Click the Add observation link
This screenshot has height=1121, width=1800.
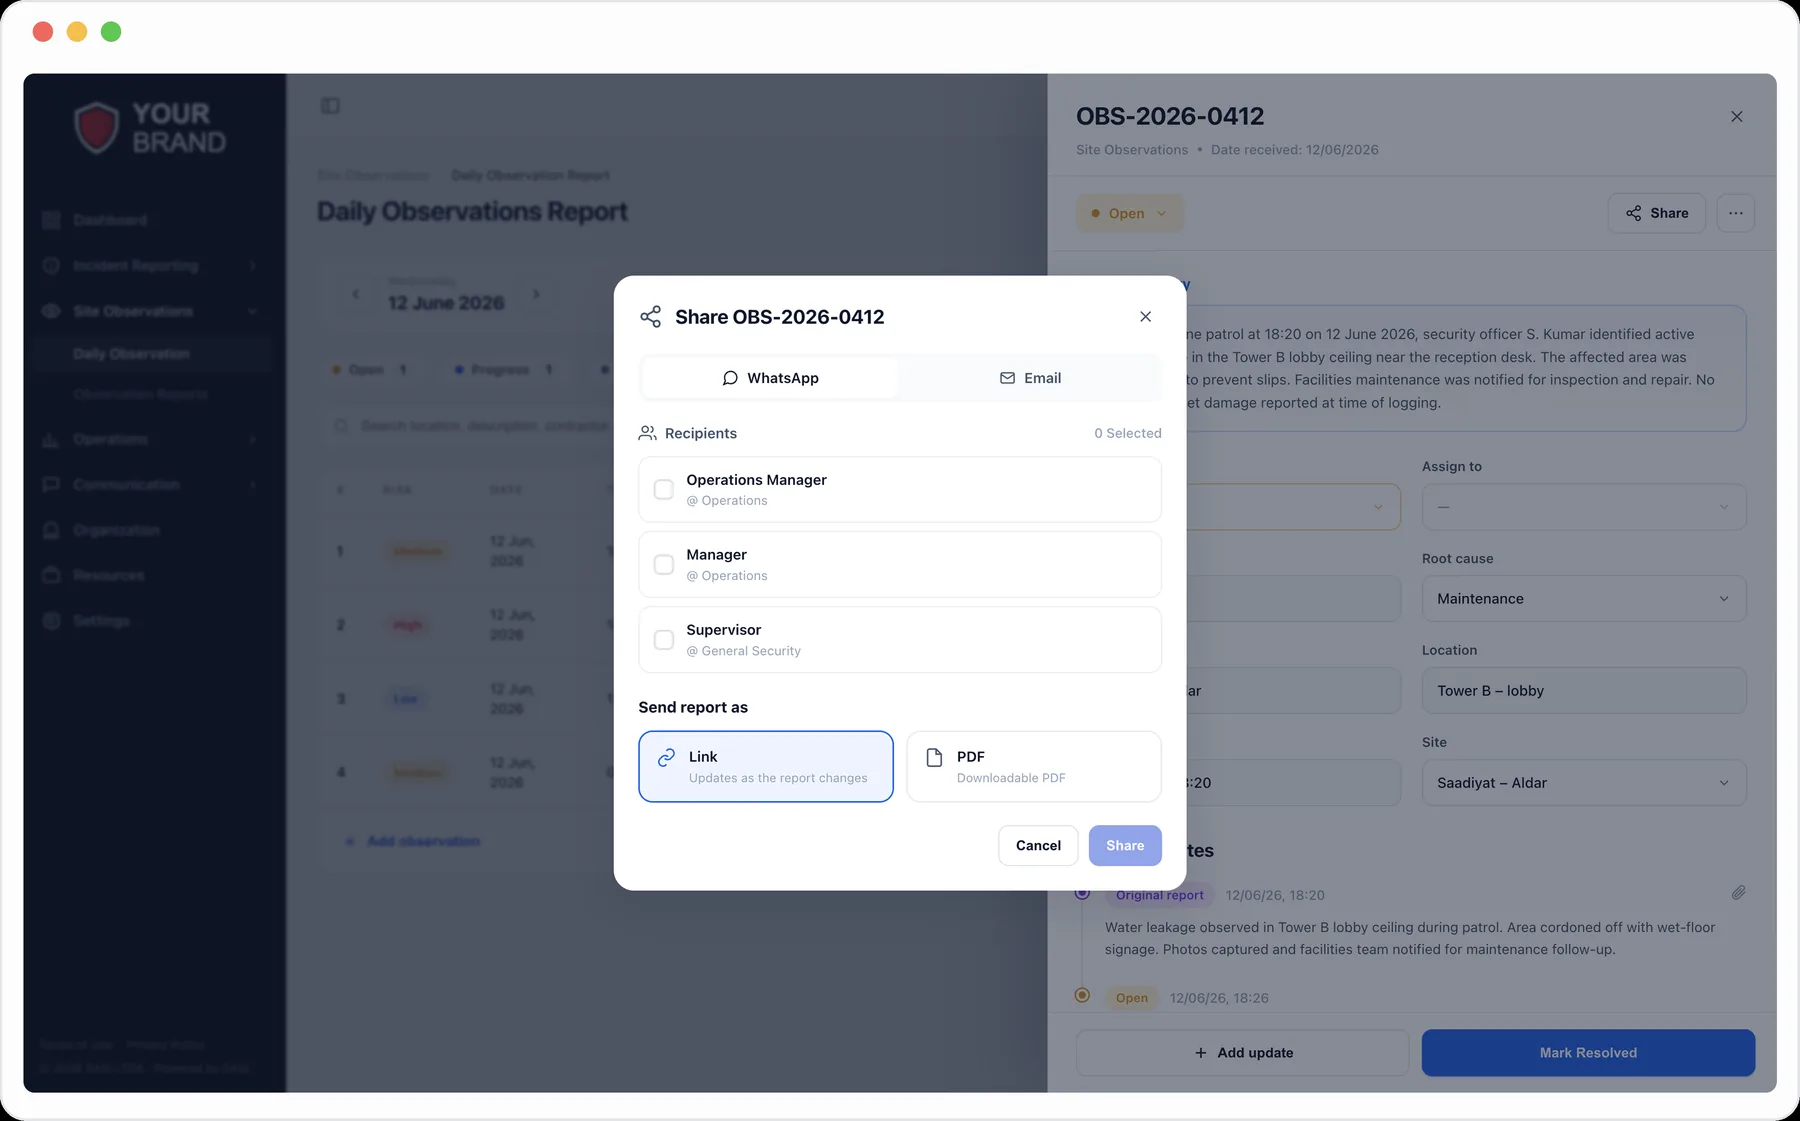[412, 842]
